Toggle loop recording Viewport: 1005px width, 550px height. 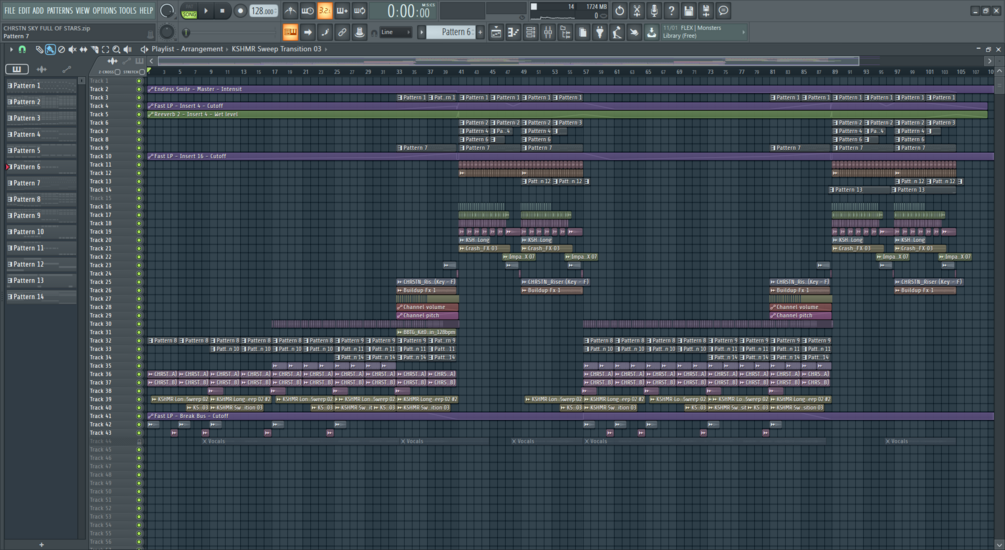(x=360, y=11)
